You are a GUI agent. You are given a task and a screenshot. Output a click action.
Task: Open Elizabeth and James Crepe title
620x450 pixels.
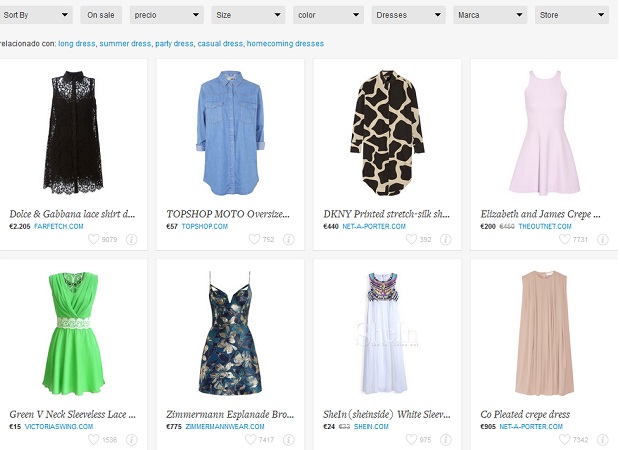click(540, 214)
